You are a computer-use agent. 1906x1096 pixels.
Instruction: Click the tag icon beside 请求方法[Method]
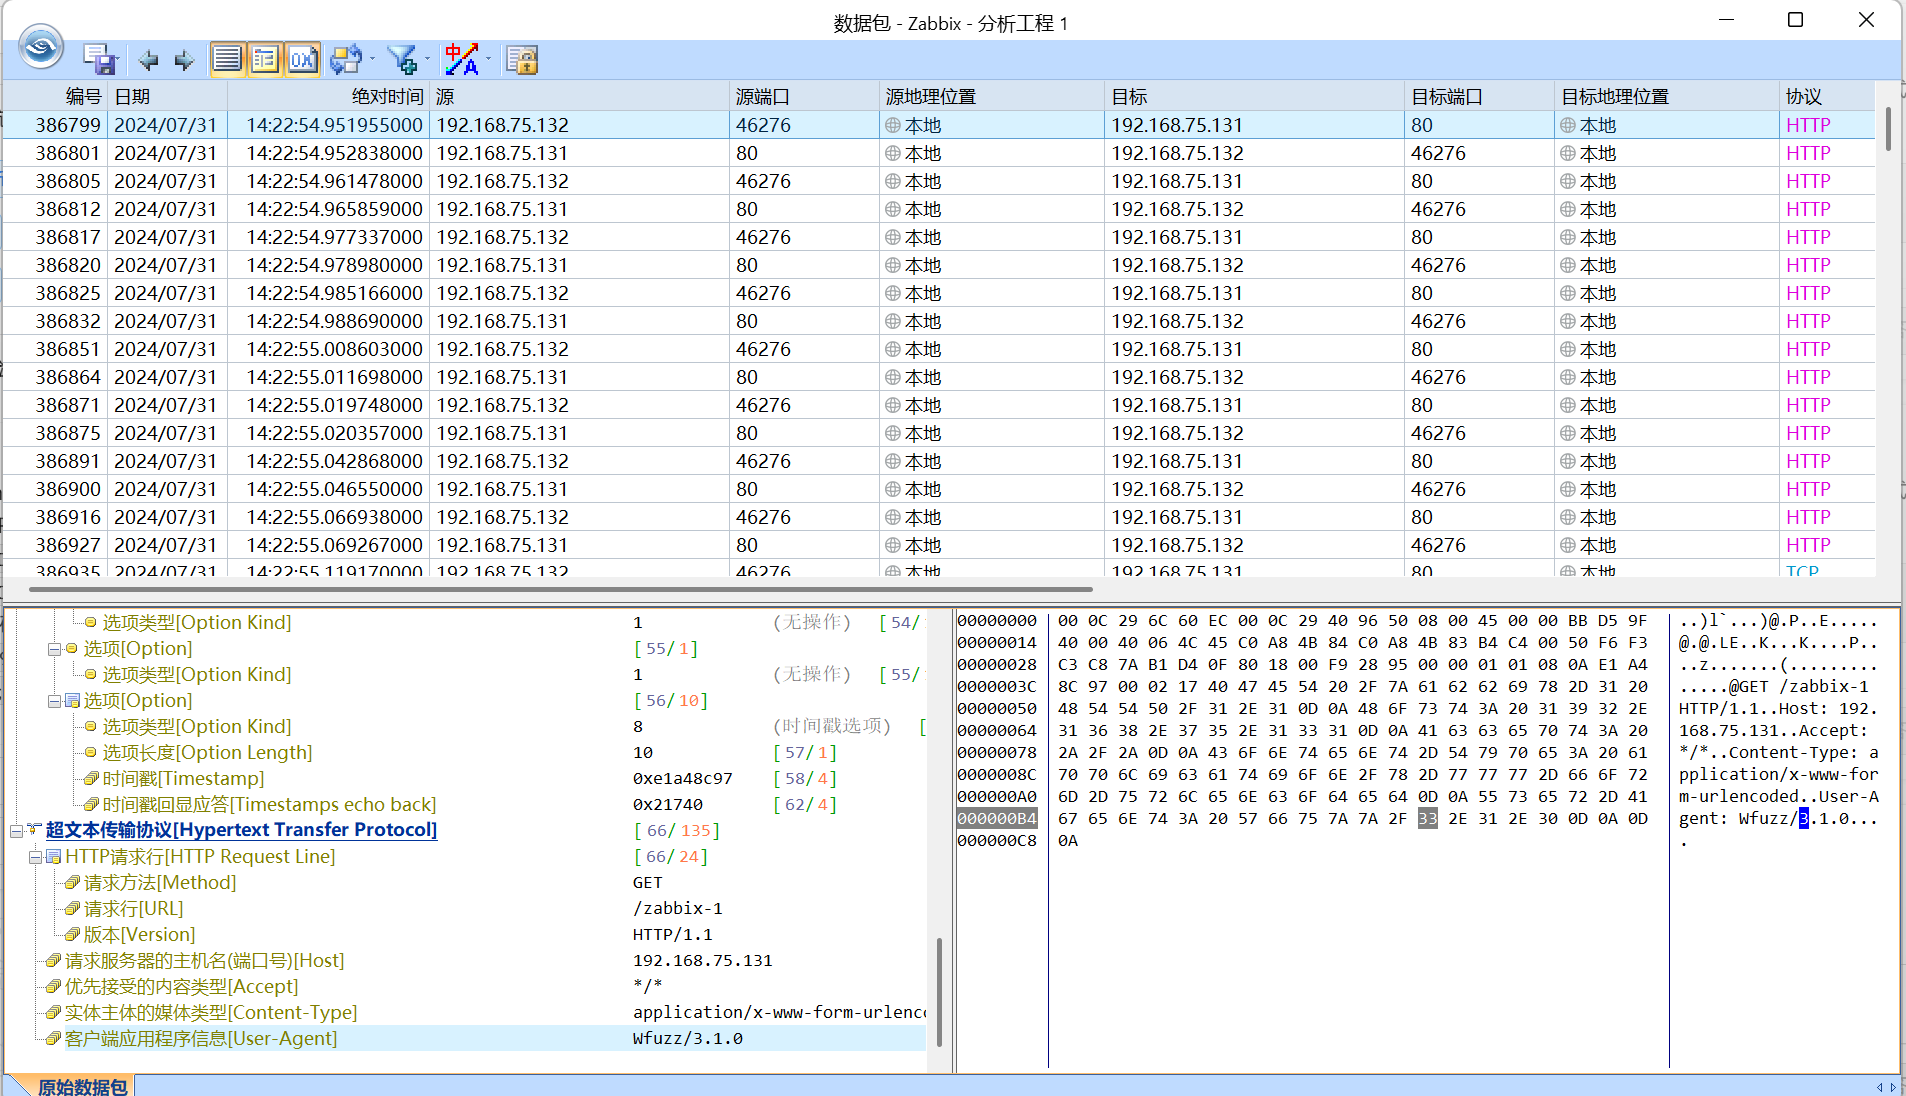[x=72, y=882]
